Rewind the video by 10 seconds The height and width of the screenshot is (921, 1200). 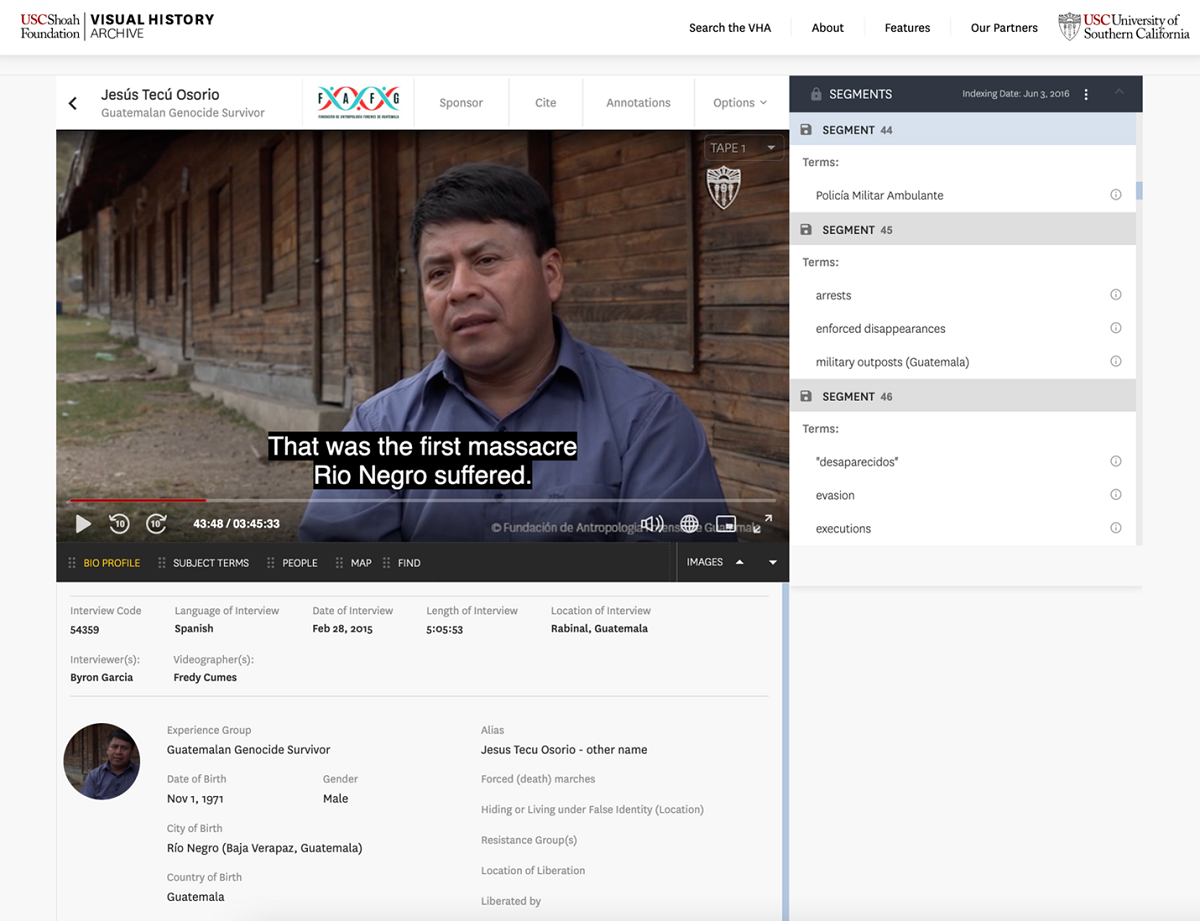coord(119,523)
